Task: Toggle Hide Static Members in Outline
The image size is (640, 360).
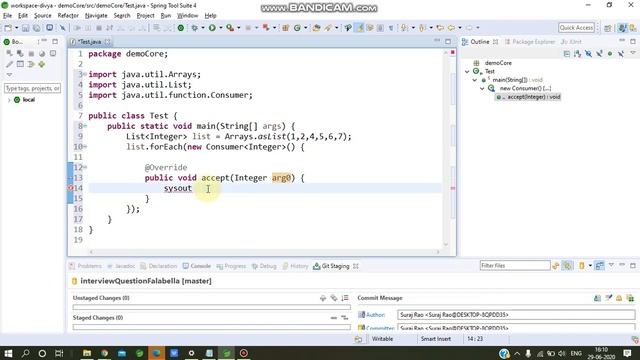Action: click(599, 54)
